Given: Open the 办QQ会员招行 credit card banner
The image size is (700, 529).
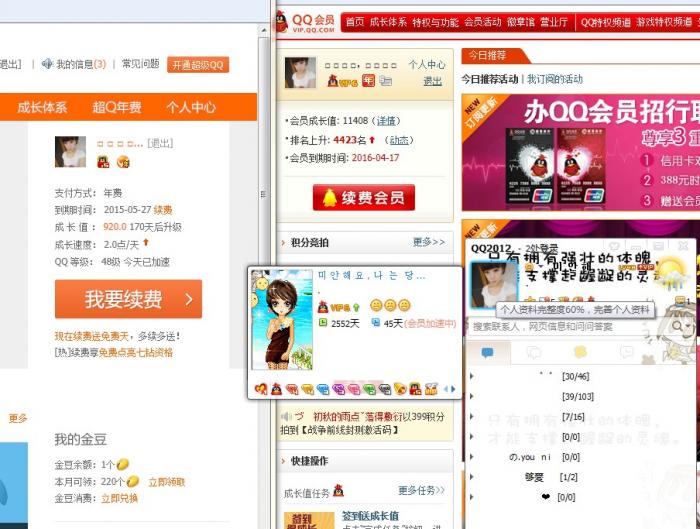Looking at the screenshot, I should 581,152.
